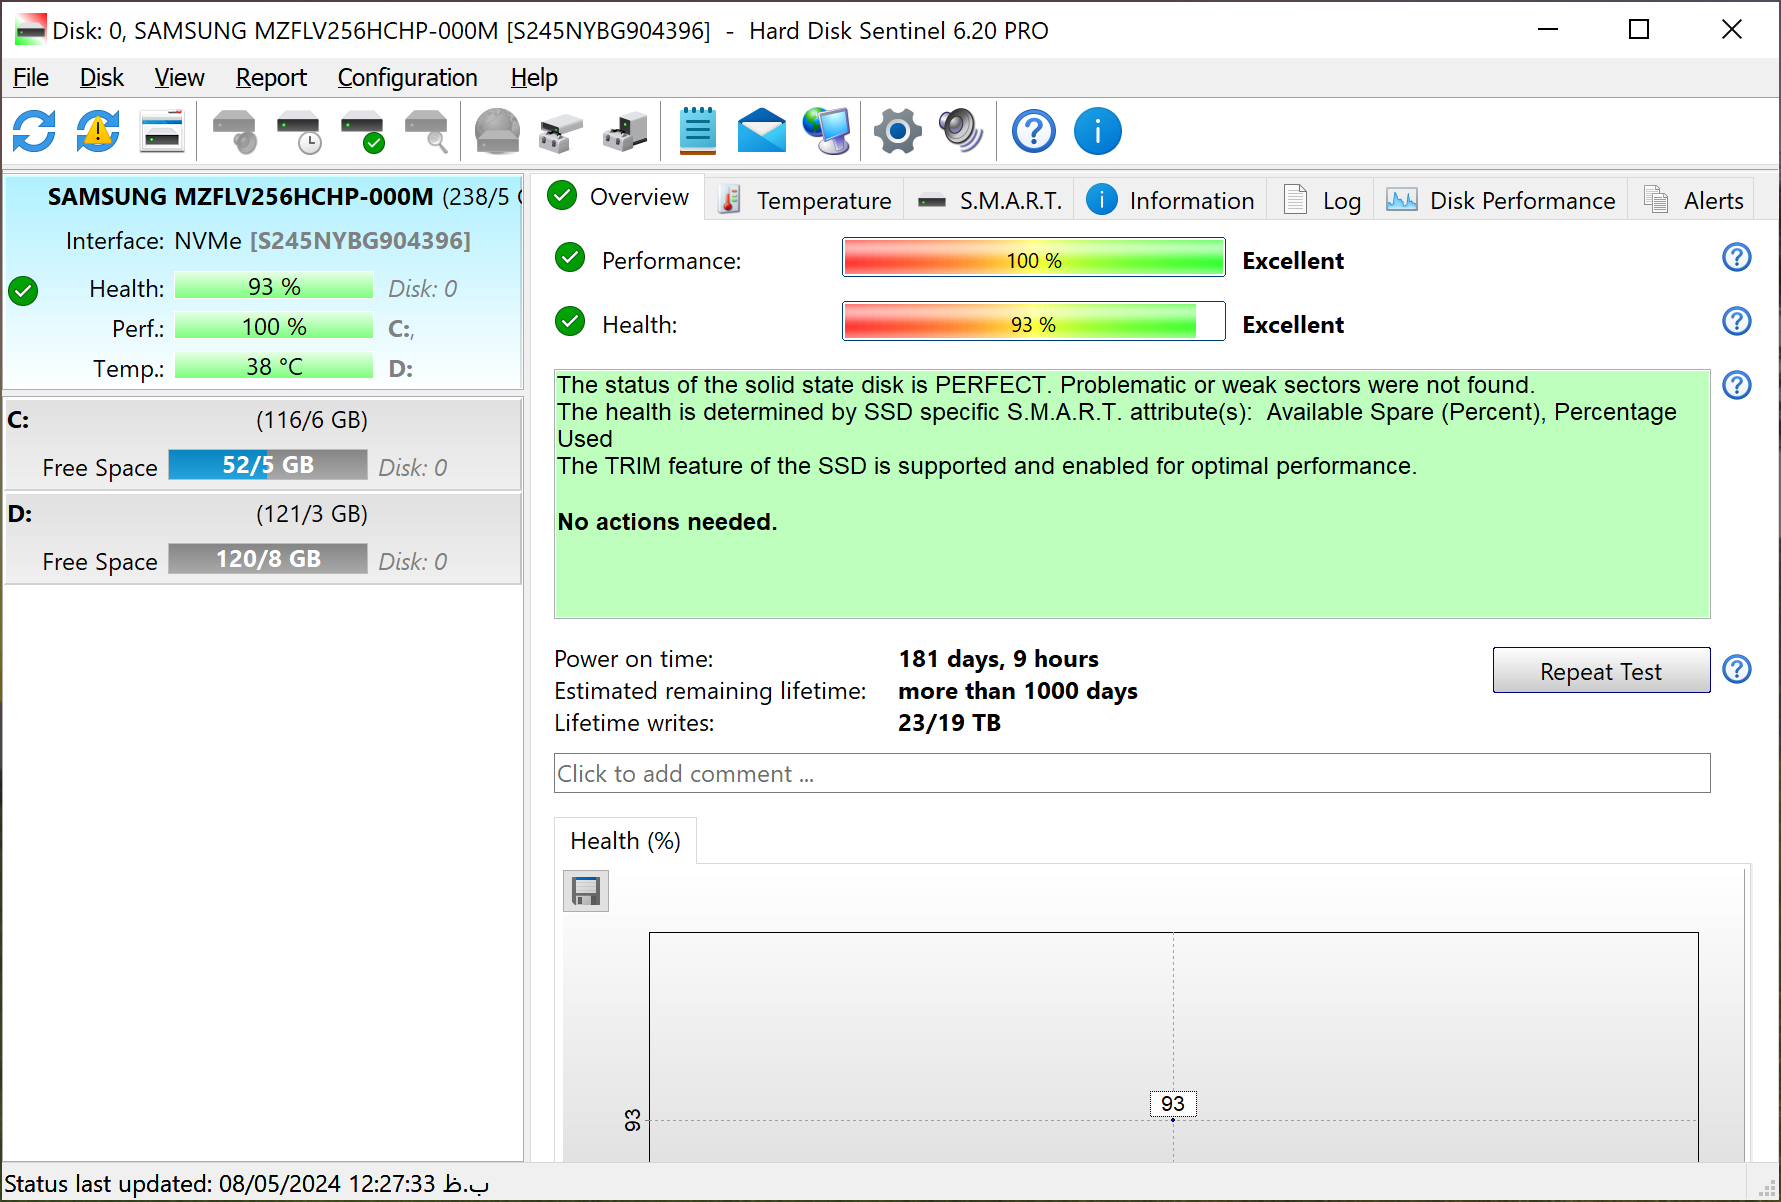Screen dimensions: 1781x1202
Task: Open the Disk menu
Action: click(102, 78)
